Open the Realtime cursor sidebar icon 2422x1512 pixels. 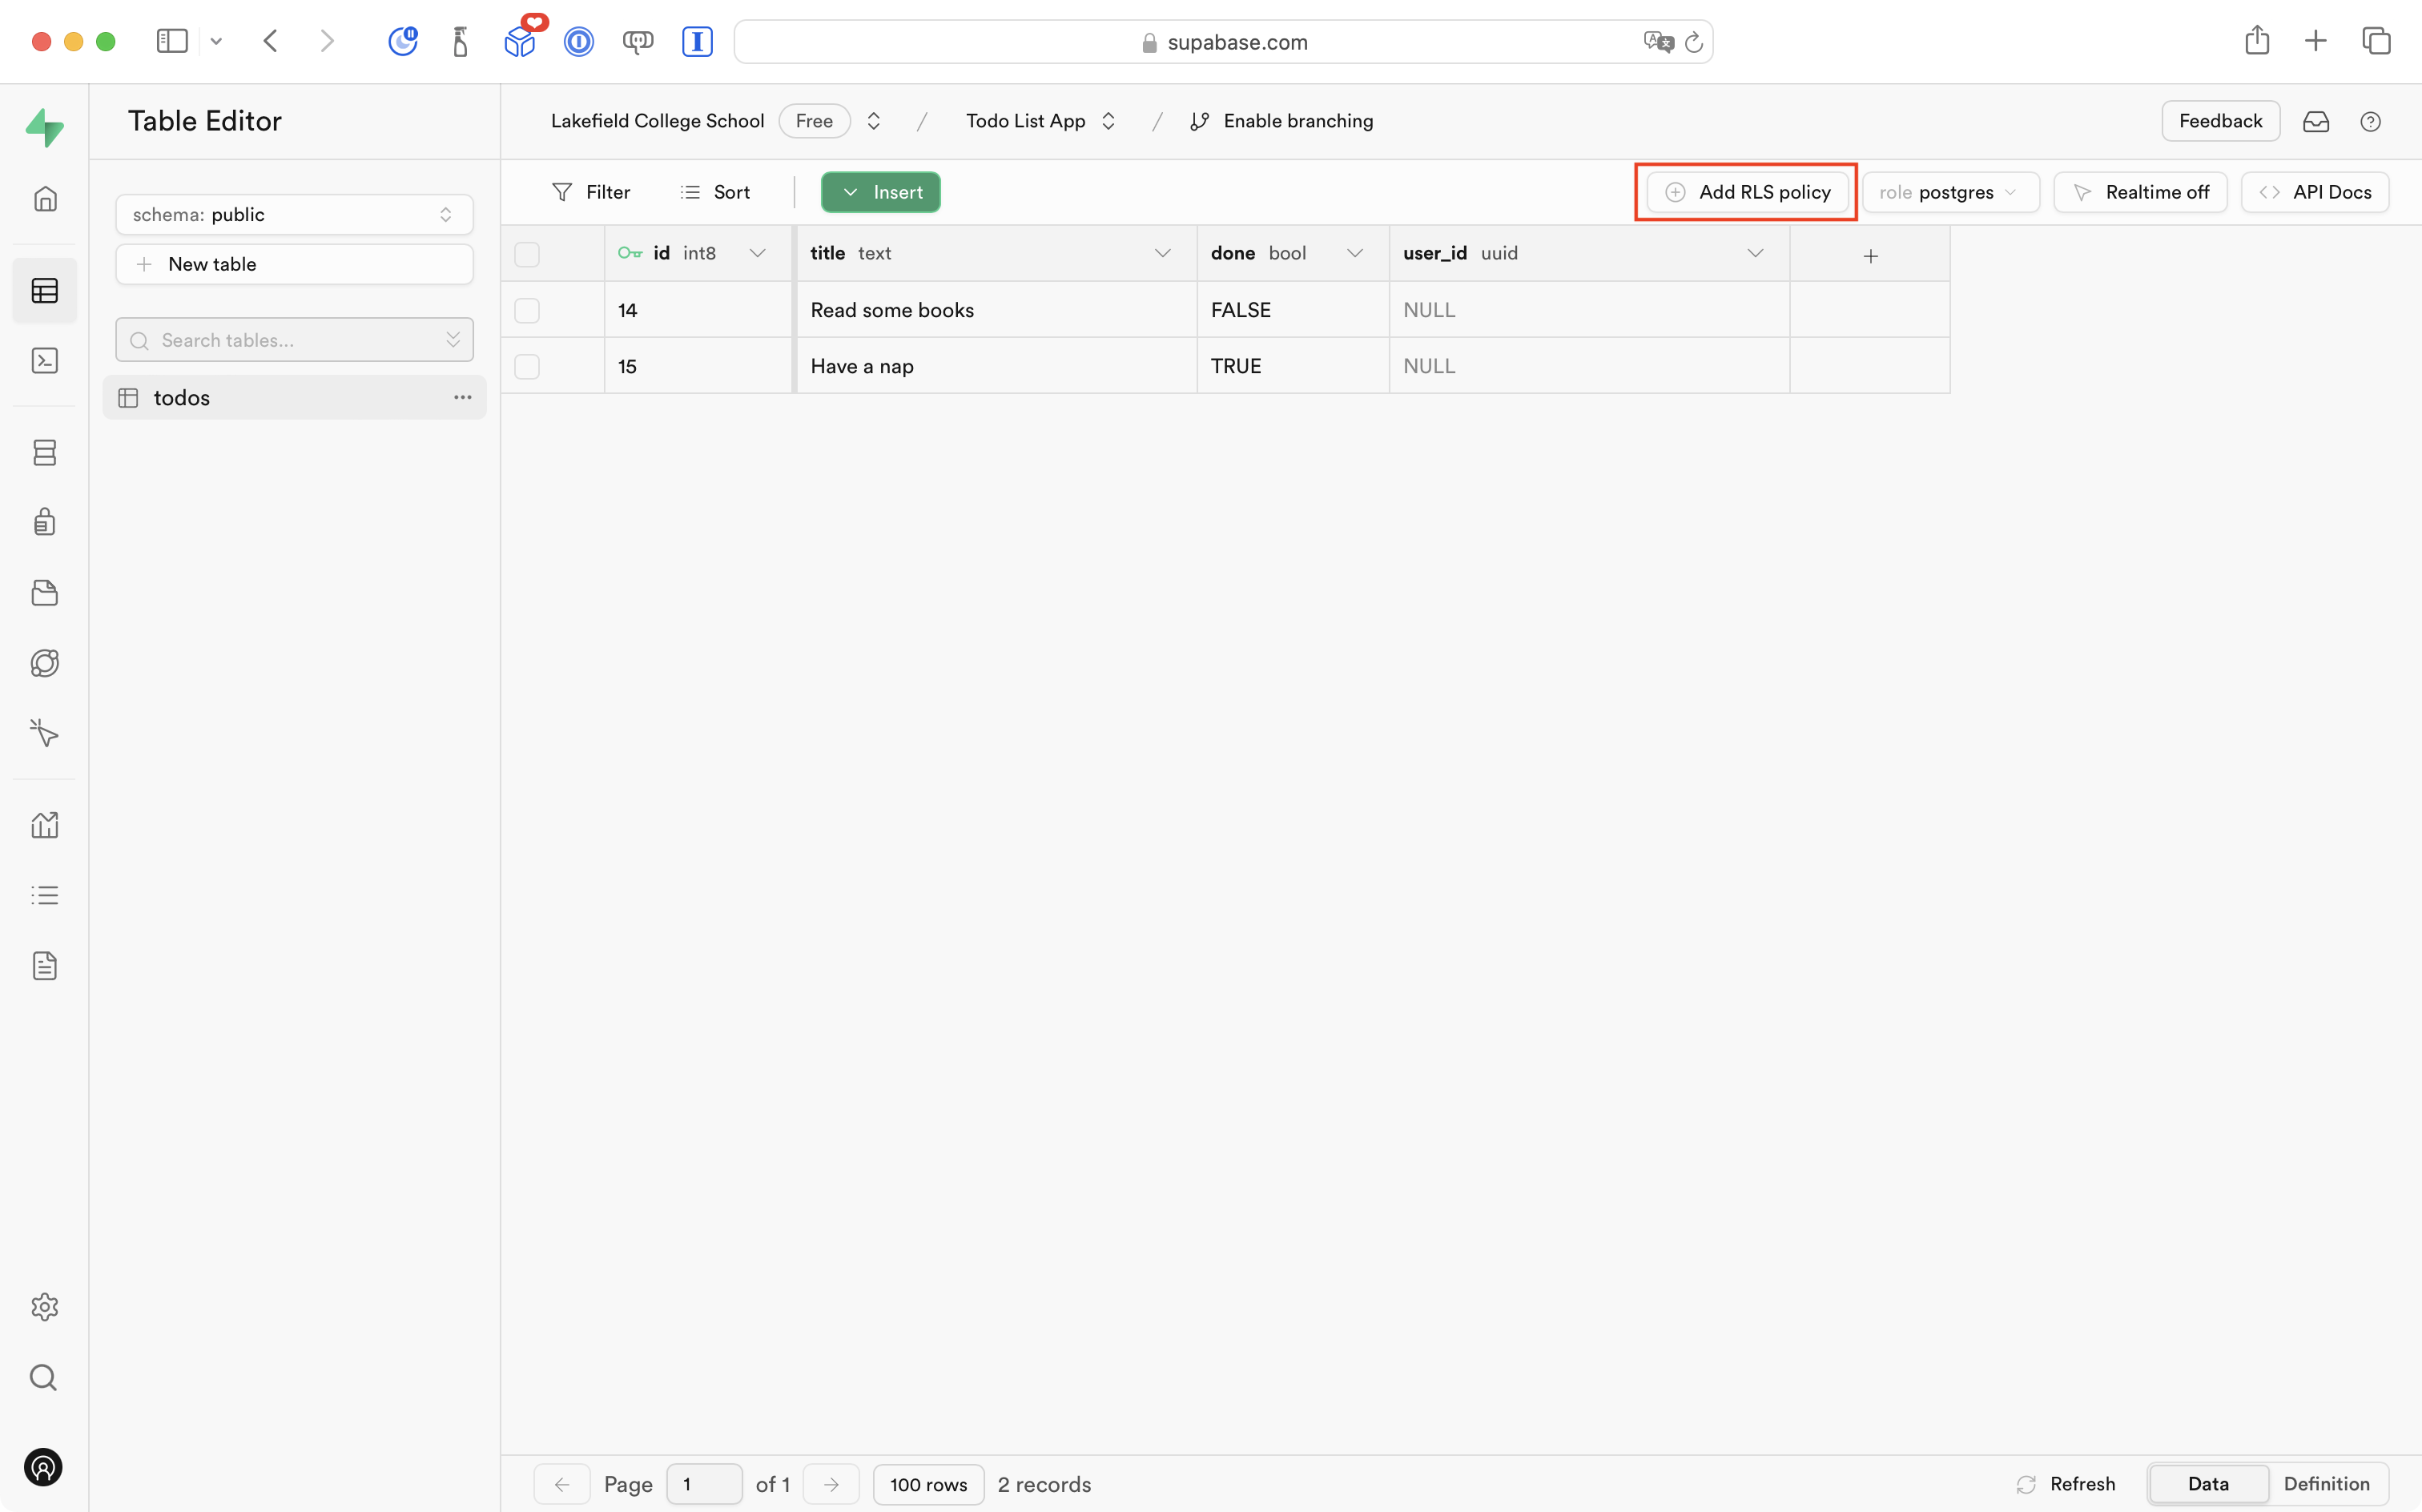click(45, 733)
